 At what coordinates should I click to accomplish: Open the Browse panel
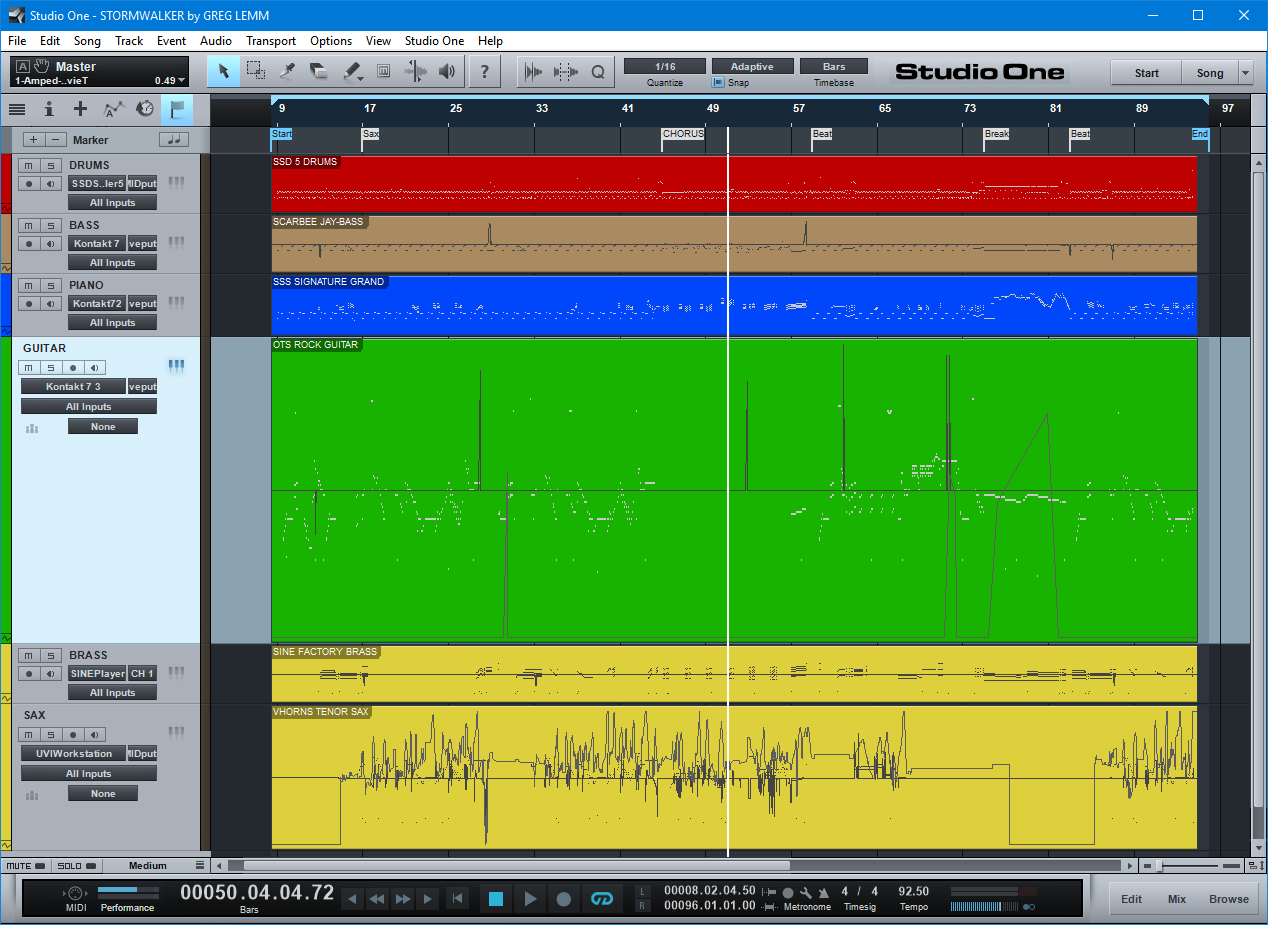(x=1229, y=899)
